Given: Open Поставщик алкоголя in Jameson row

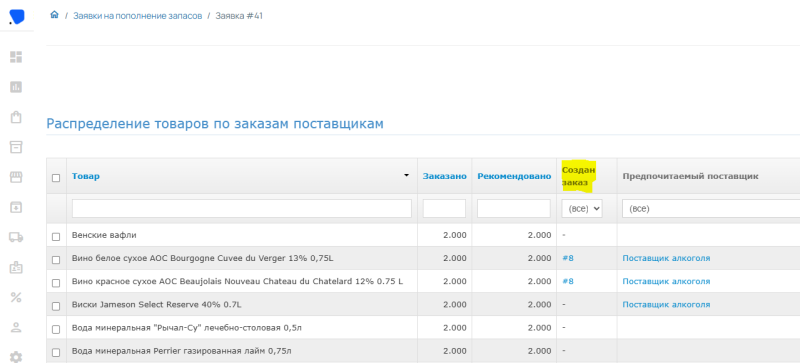Looking at the screenshot, I should (666, 304).
